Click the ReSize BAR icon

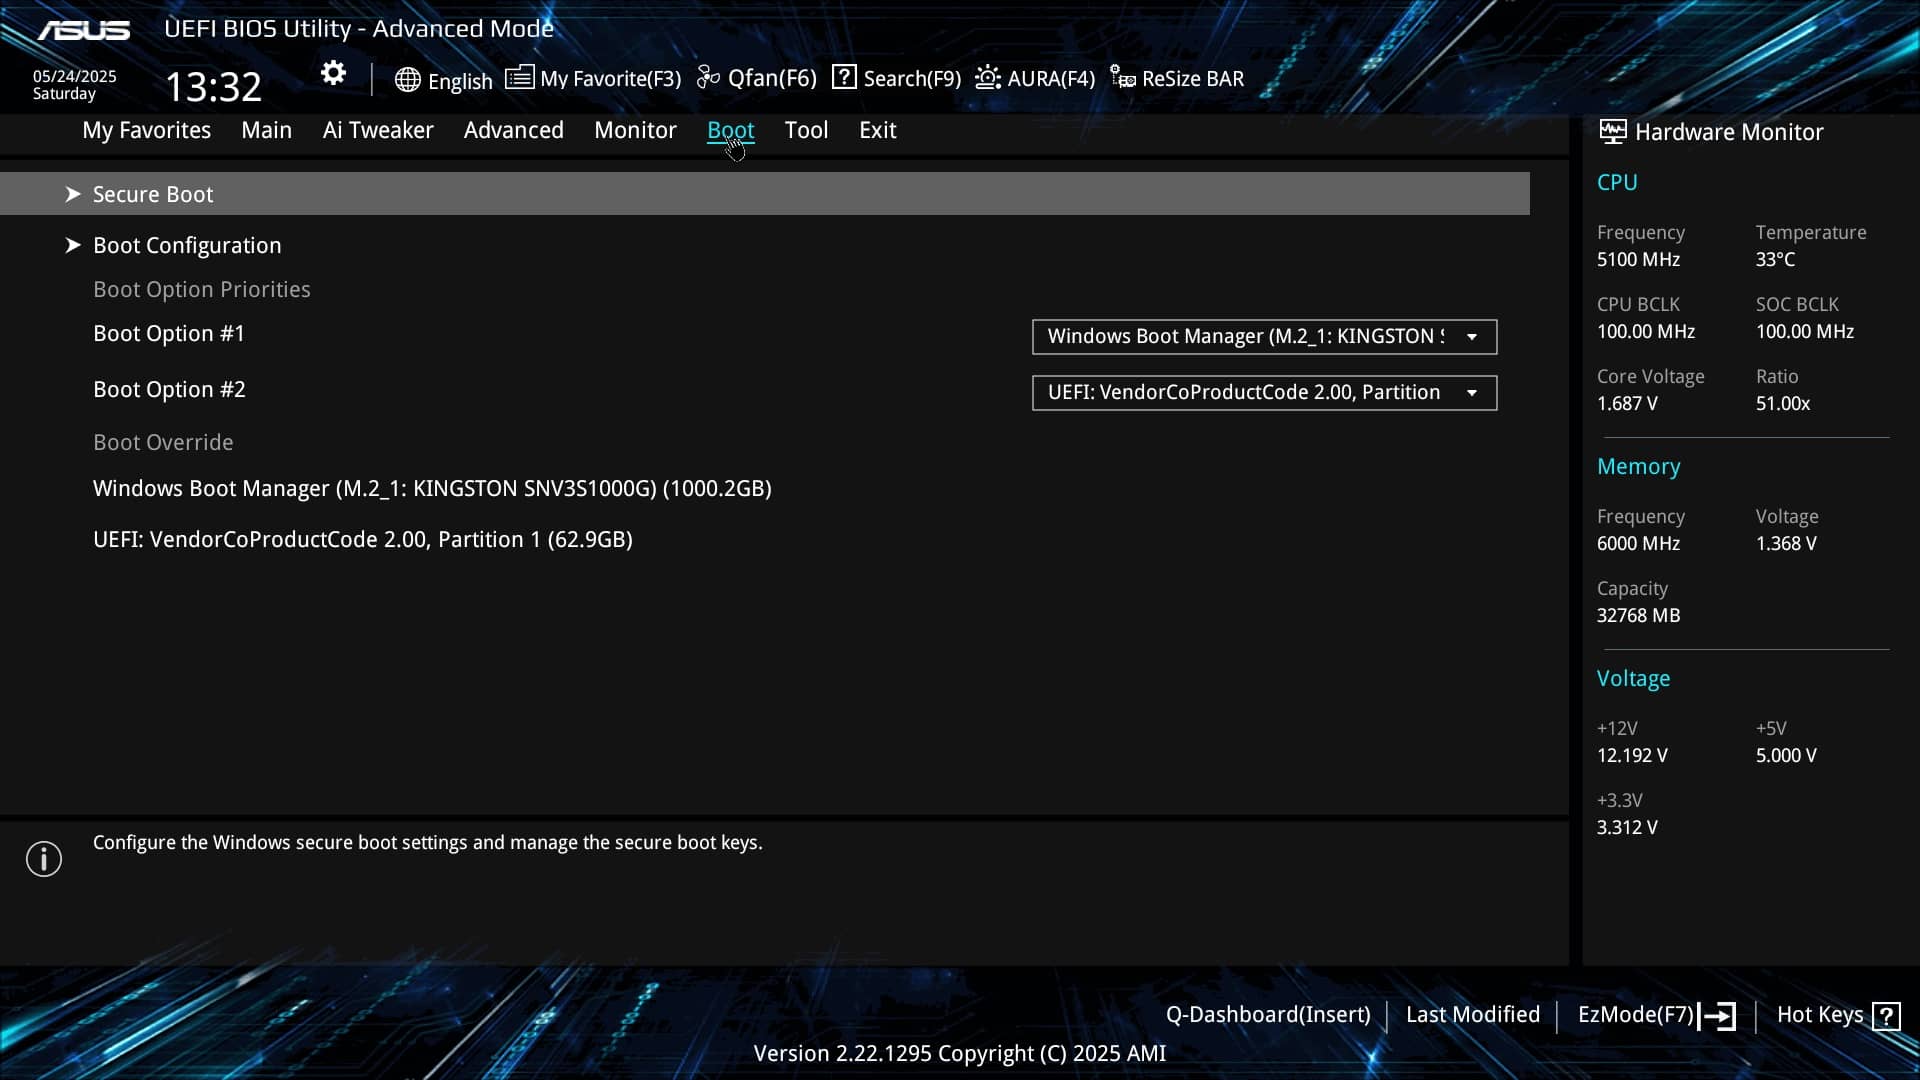[x=1123, y=78]
